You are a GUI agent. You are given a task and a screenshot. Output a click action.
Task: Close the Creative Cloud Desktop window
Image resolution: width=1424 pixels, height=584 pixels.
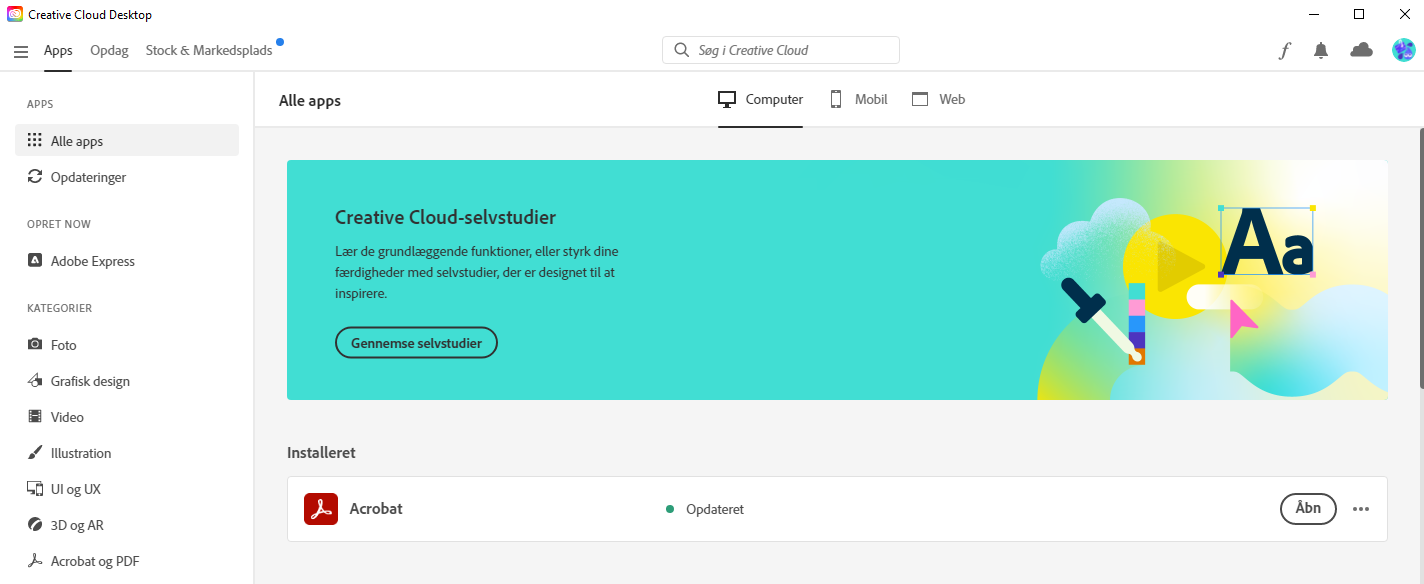point(1404,14)
